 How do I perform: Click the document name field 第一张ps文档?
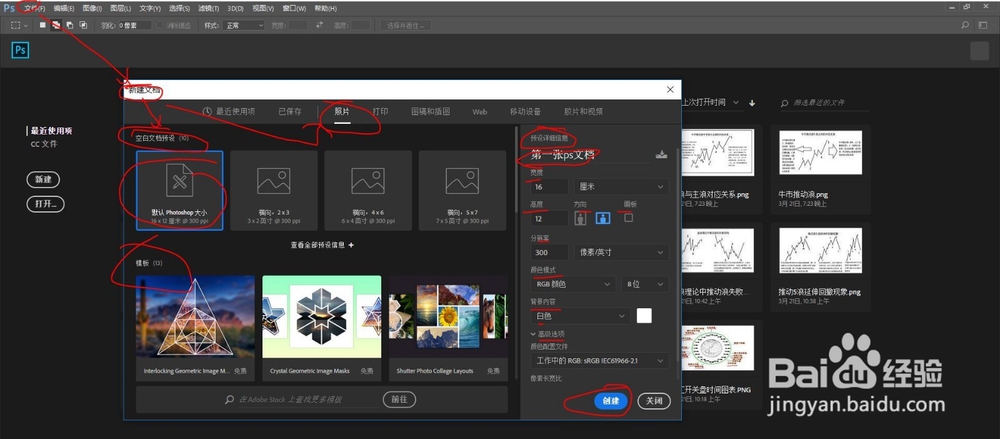pyautogui.click(x=590, y=154)
